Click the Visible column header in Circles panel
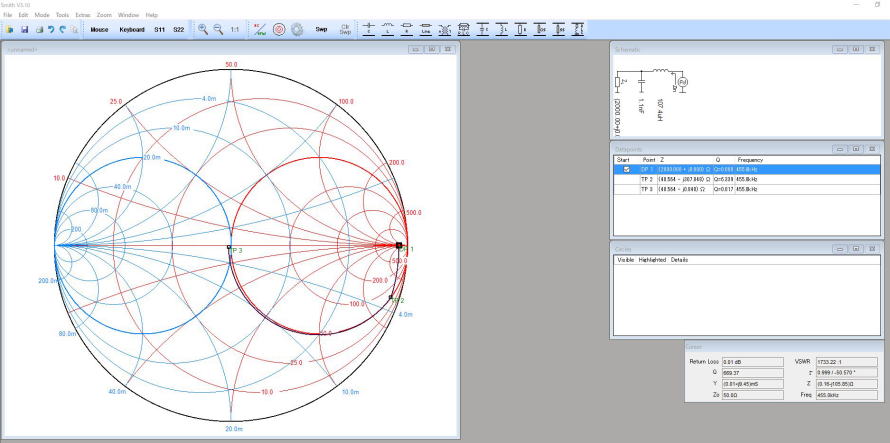Image resolution: width=890 pixels, height=443 pixels. [x=625, y=260]
